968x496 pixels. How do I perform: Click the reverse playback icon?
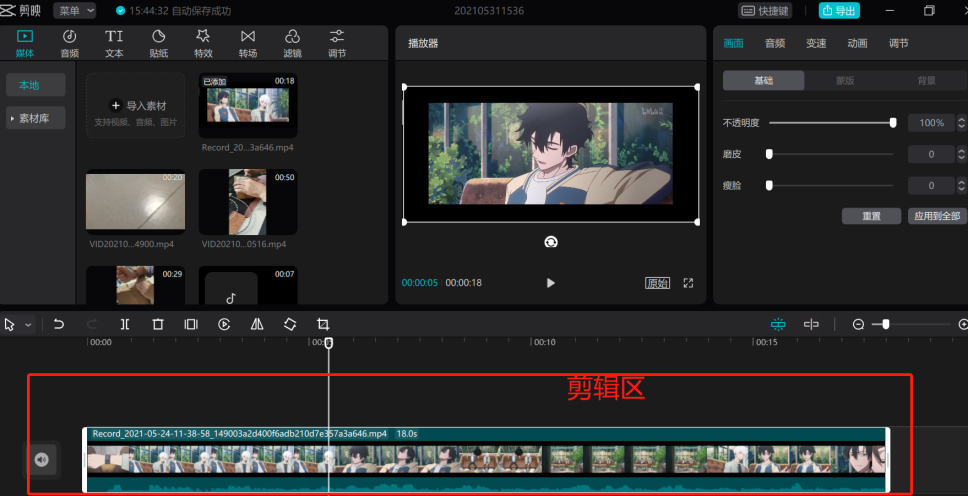click(224, 324)
